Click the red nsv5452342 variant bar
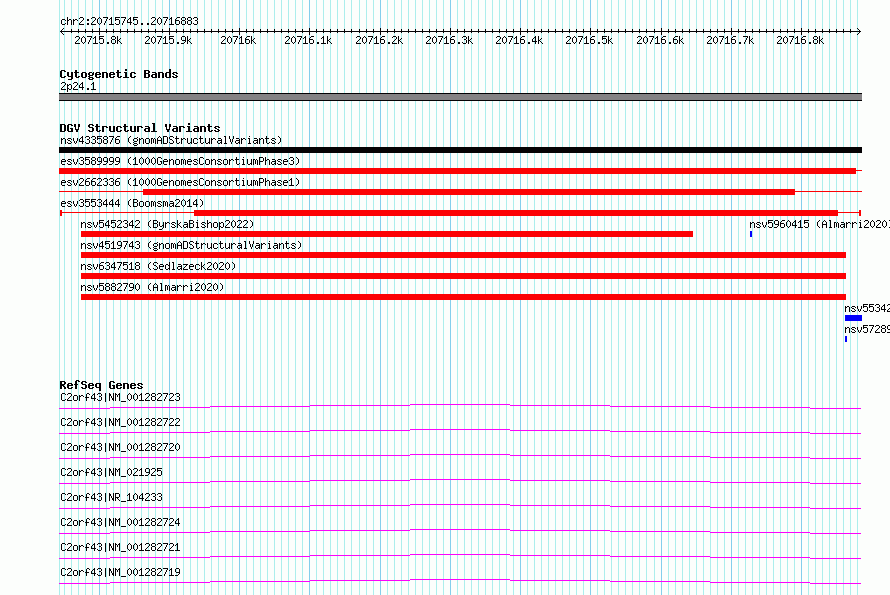 [x=387, y=234]
